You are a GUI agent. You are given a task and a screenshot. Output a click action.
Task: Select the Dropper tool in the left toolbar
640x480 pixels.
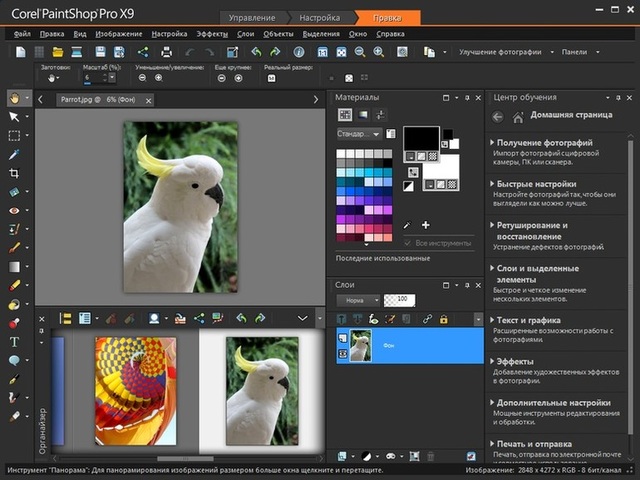tap(14, 154)
